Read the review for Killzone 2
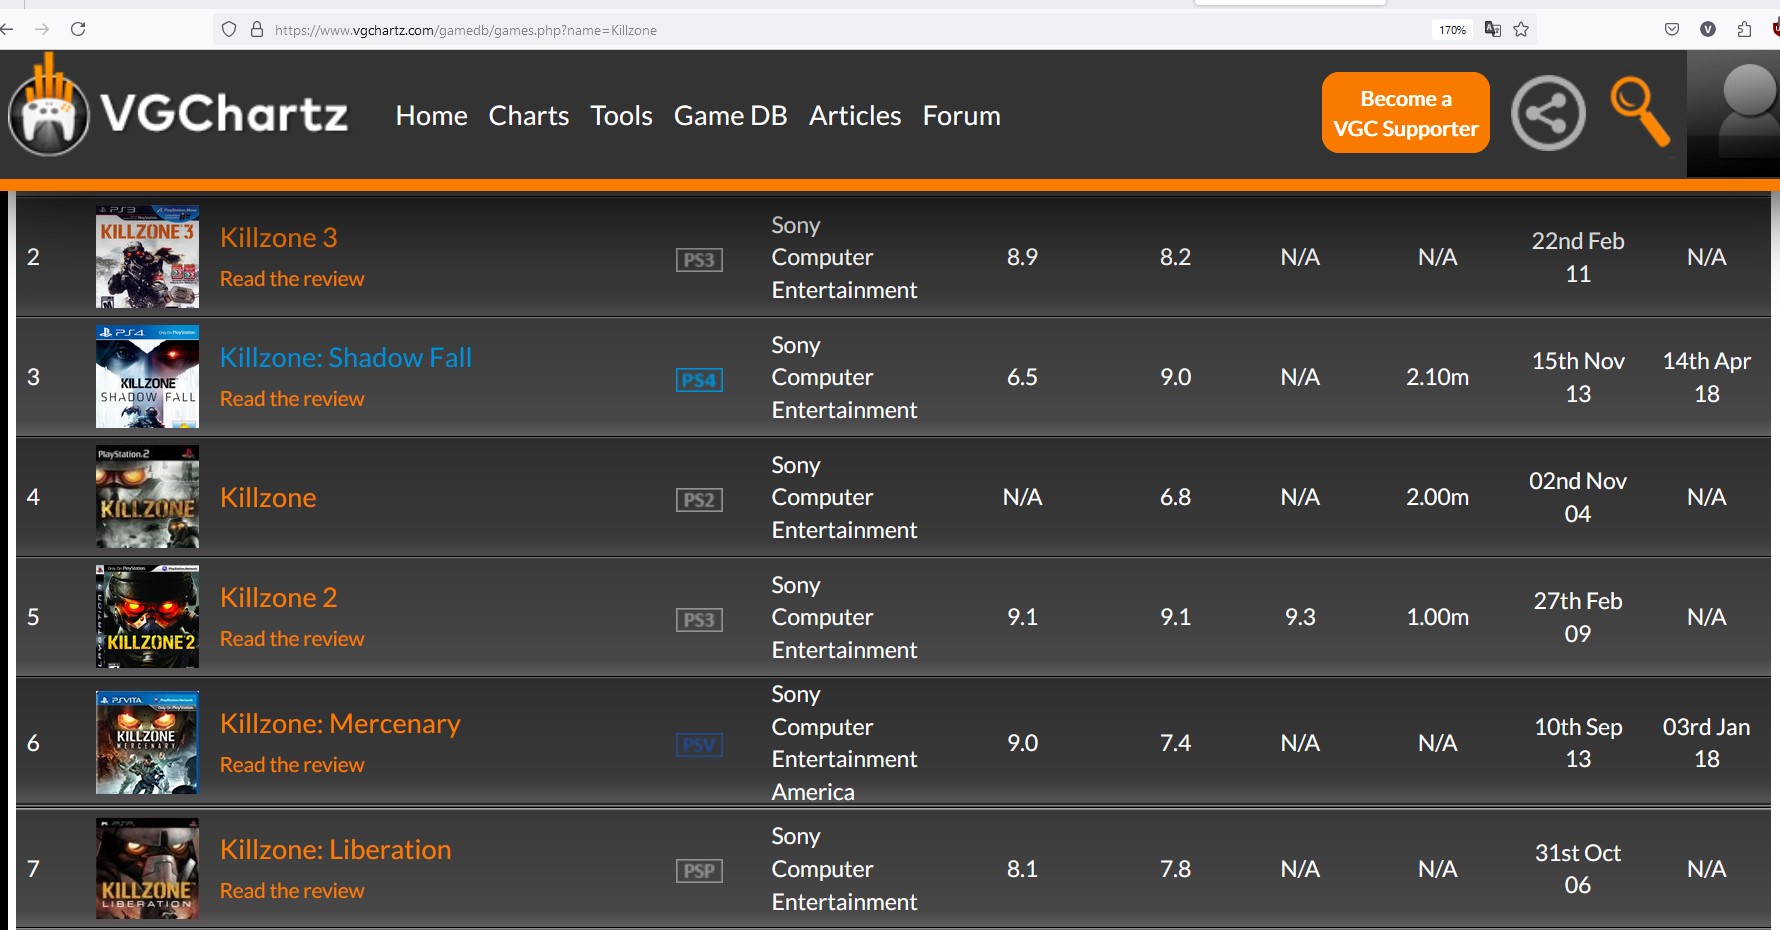 [x=292, y=639]
